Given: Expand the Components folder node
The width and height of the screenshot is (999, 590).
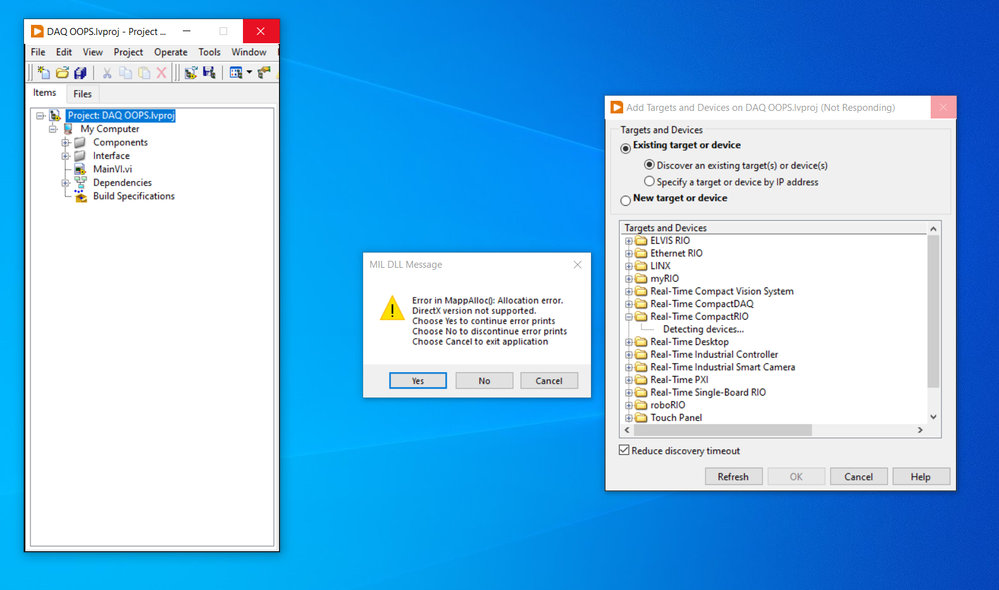Looking at the screenshot, I should click(x=66, y=142).
